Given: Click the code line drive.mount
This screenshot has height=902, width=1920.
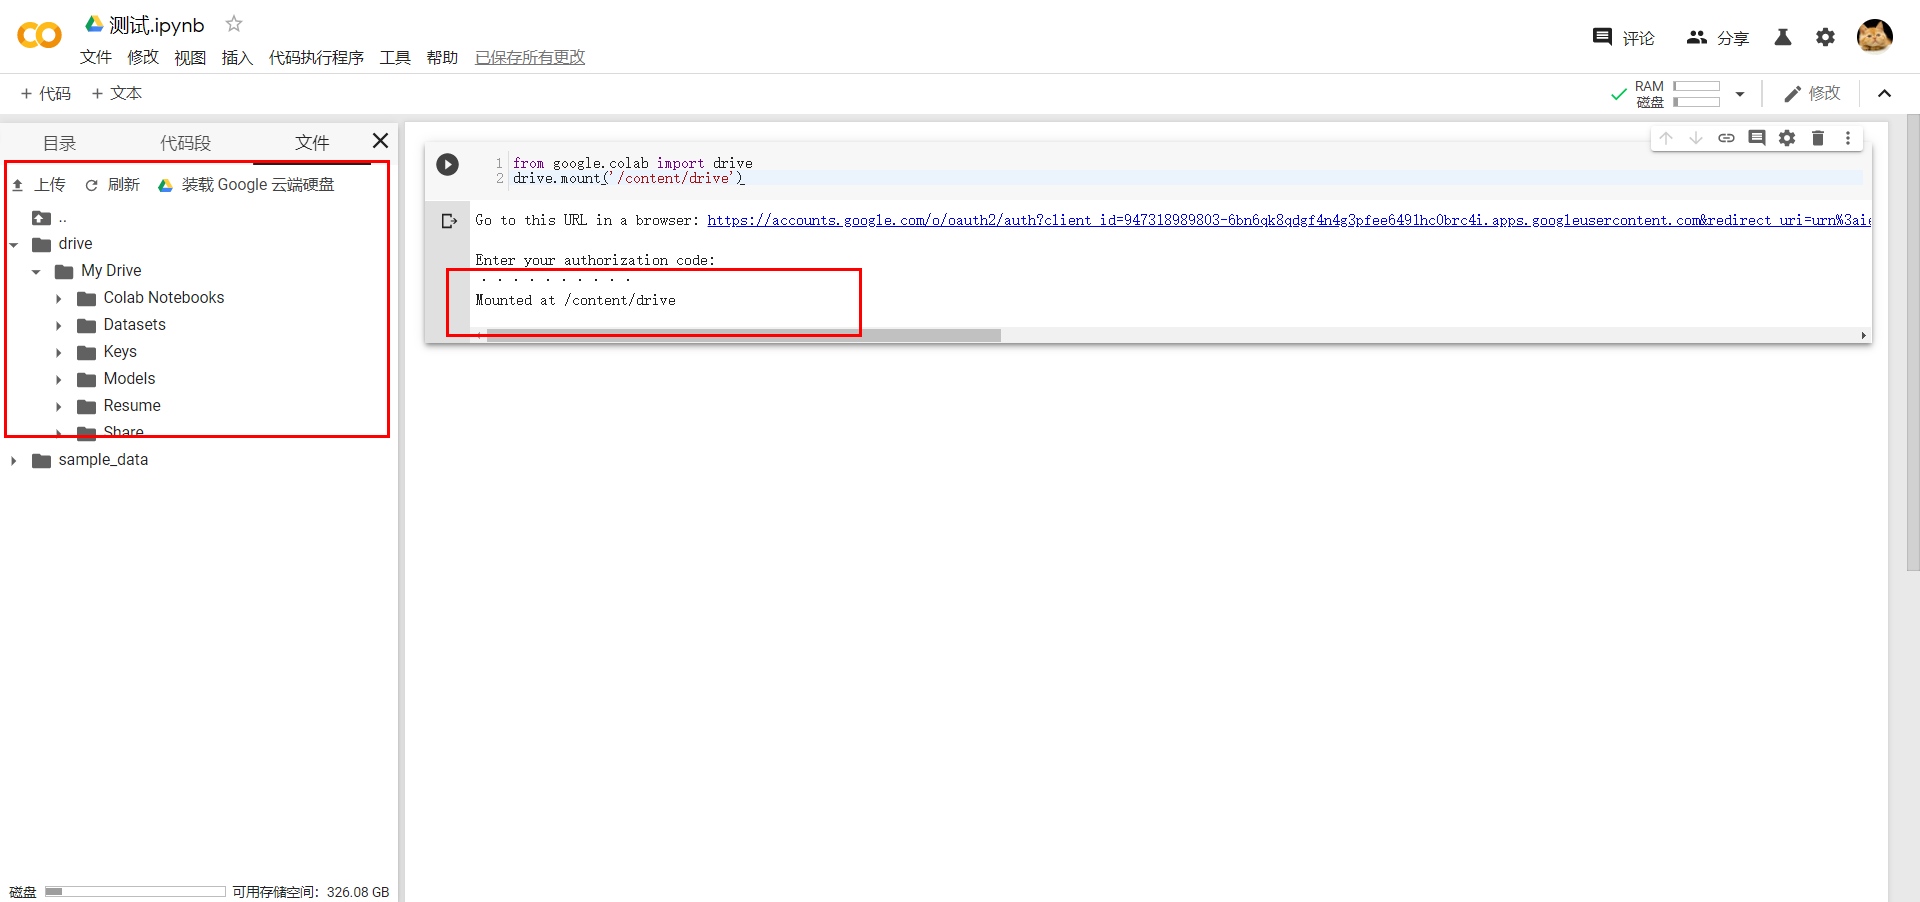Looking at the screenshot, I should (628, 178).
